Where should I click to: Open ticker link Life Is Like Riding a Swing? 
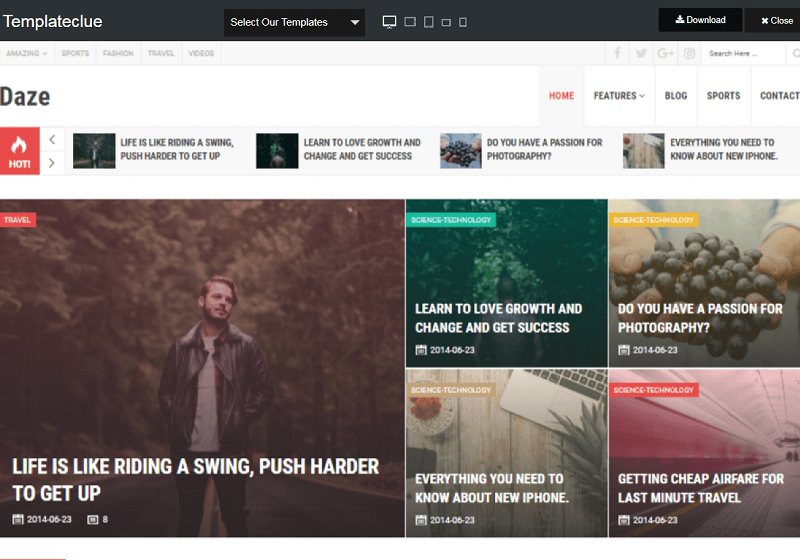click(177, 149)
